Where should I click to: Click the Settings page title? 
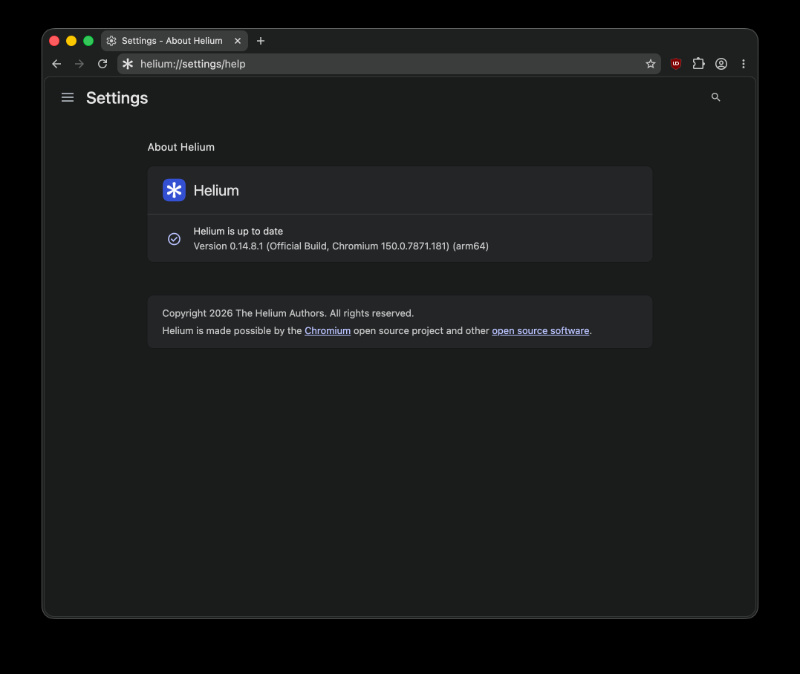117,98
